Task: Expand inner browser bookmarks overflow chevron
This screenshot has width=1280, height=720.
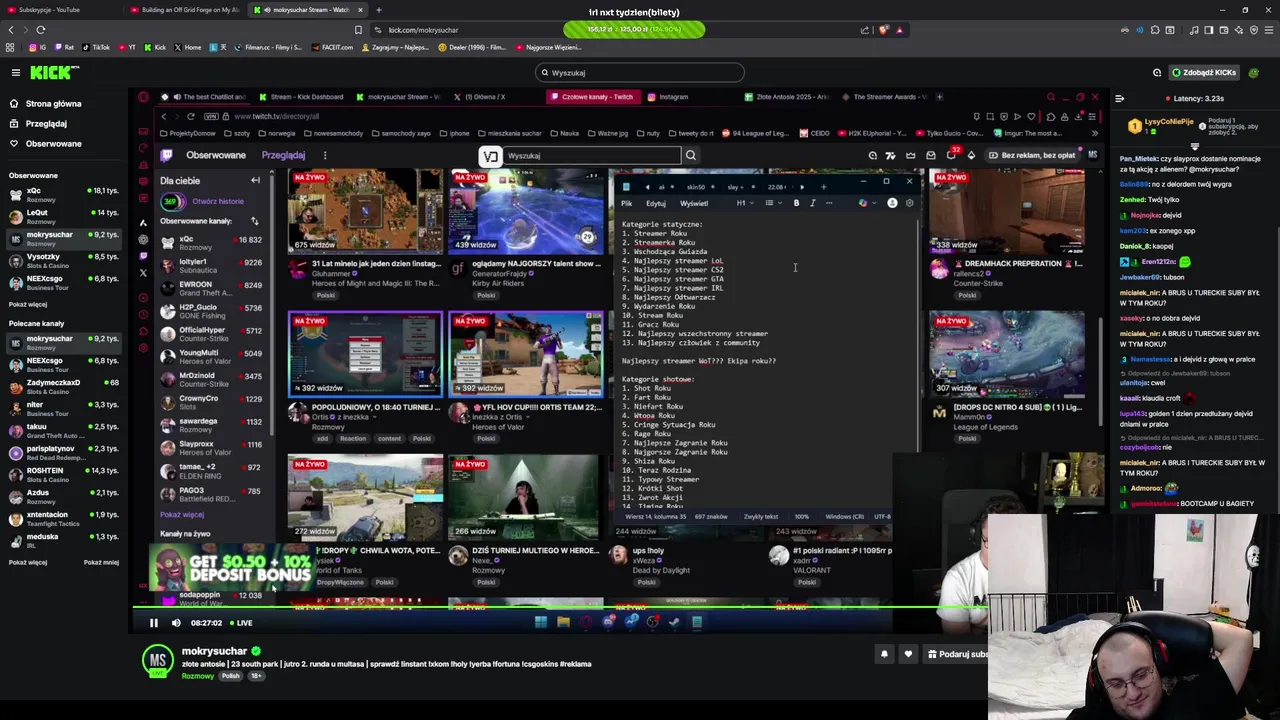Action: 1095,133
